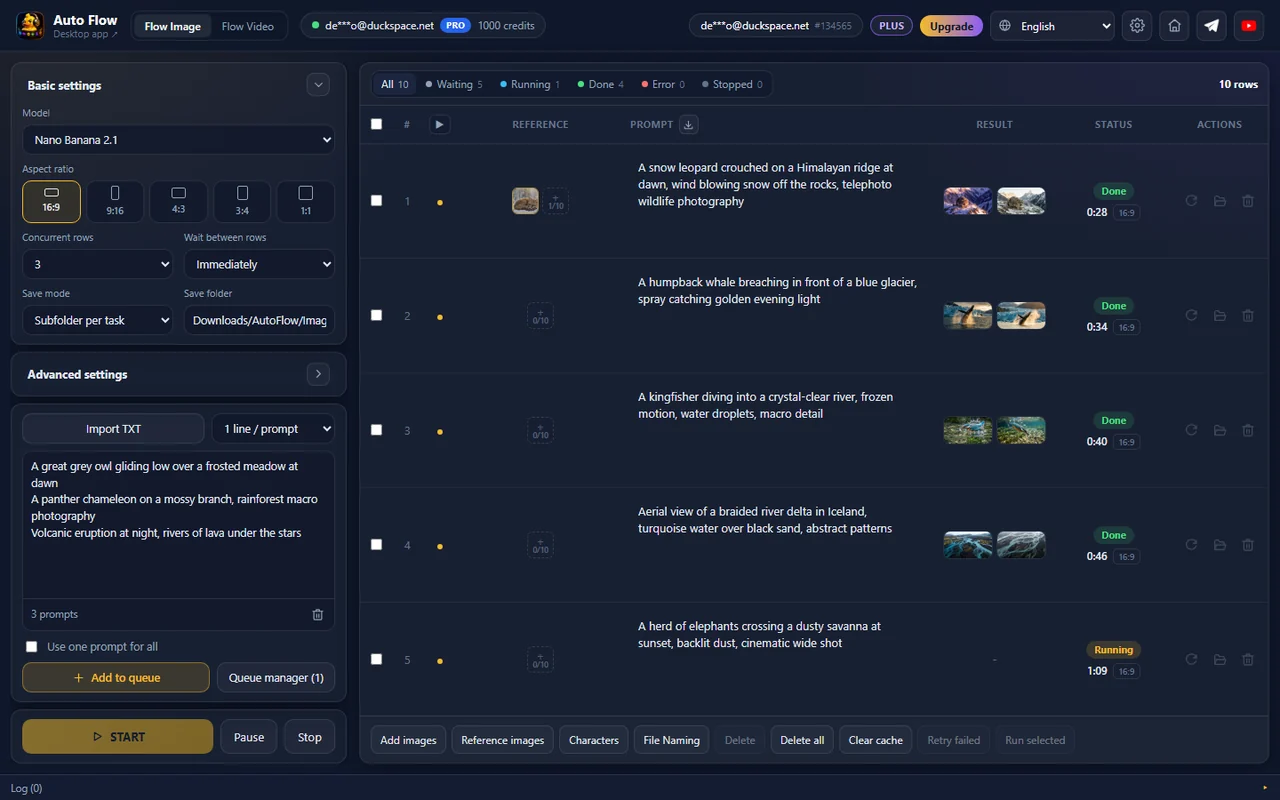Open the English language dropdown

(x=1053, y=26)
